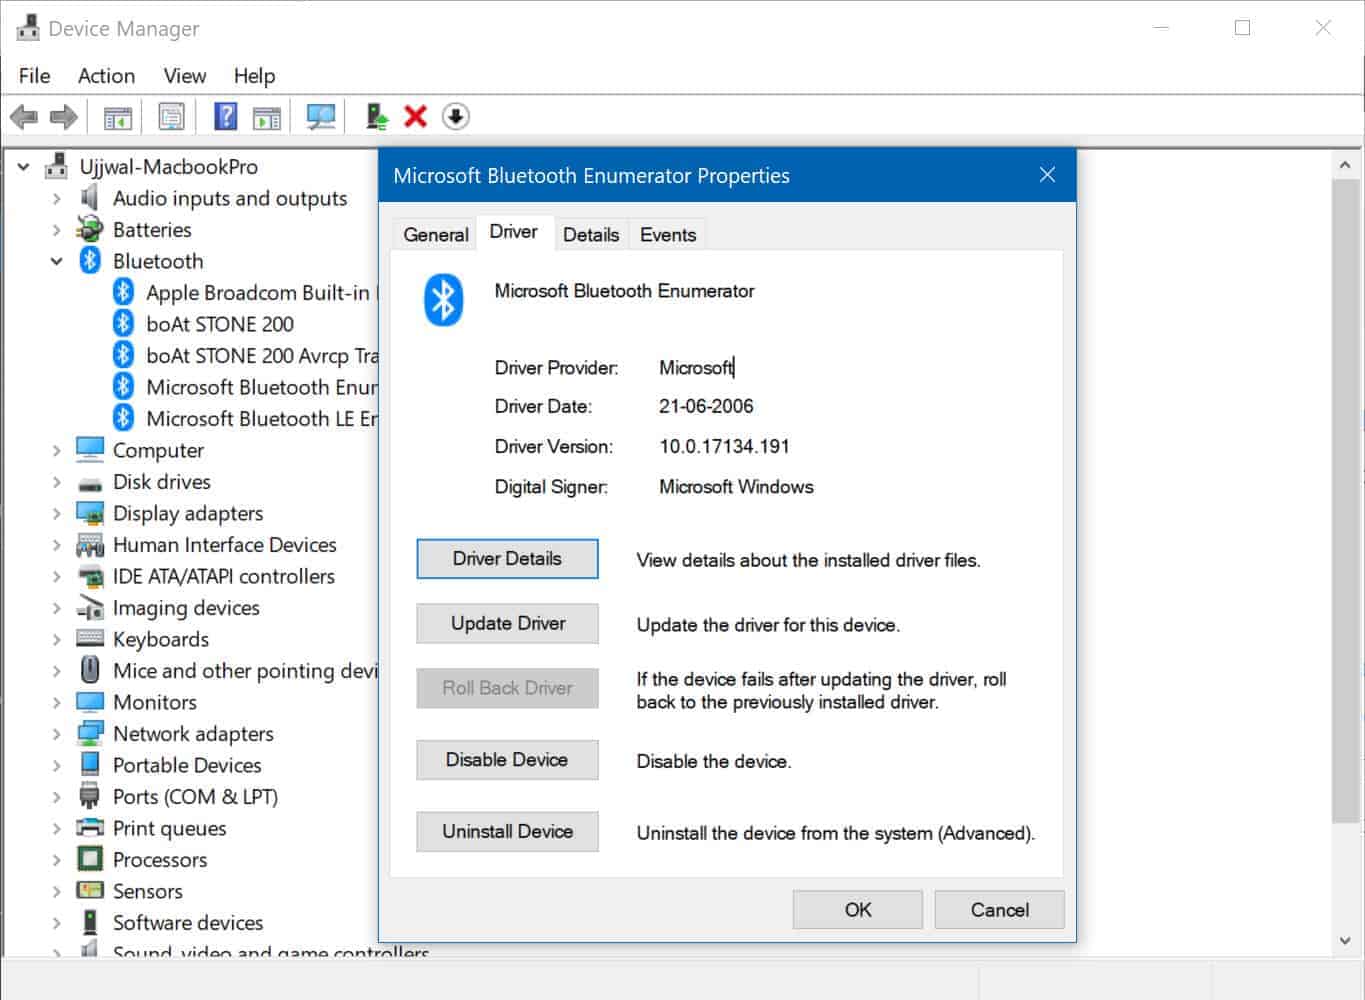Click the Back arrow toolbar icon
Screen dimensions: 1365x1000
(24, 117)
